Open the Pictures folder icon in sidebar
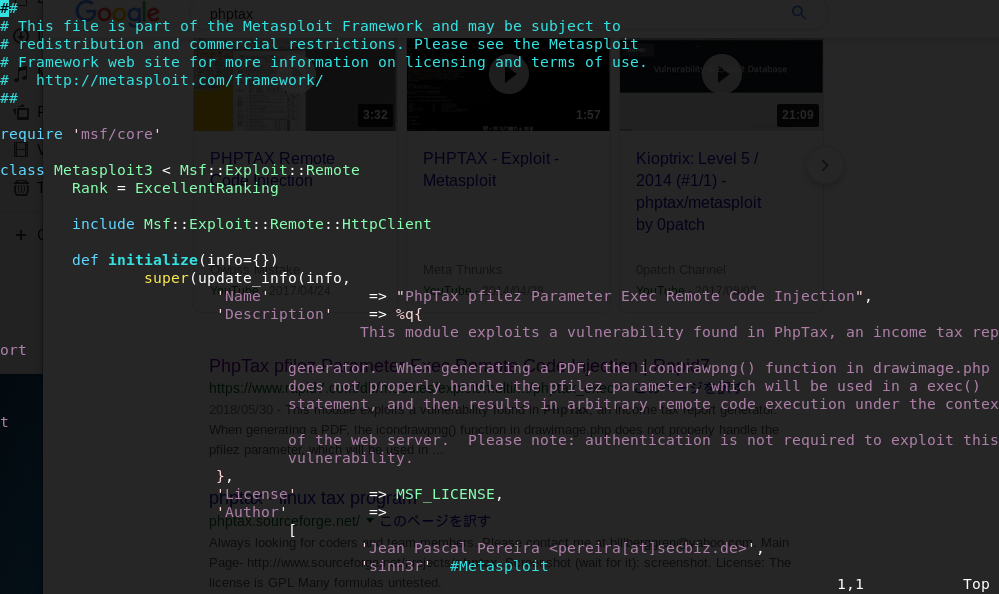The image size is (999, 594). [22, 113]
